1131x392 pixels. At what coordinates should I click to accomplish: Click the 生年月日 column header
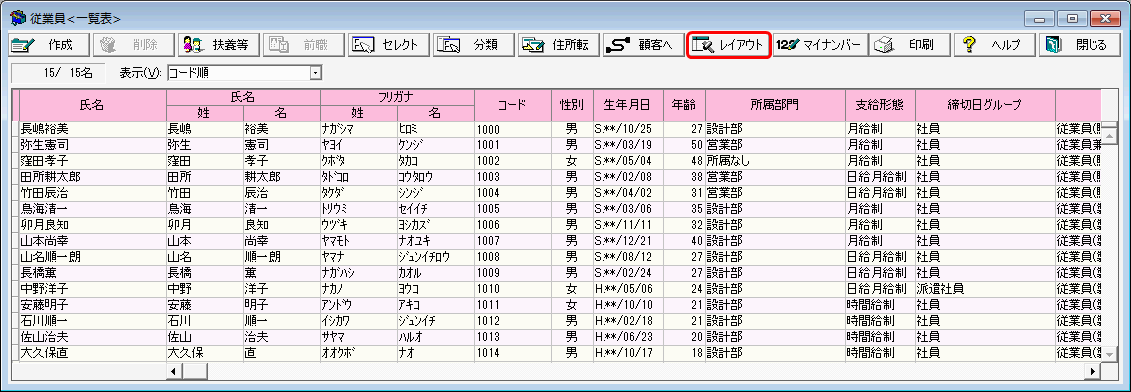[x=628, y=105]
